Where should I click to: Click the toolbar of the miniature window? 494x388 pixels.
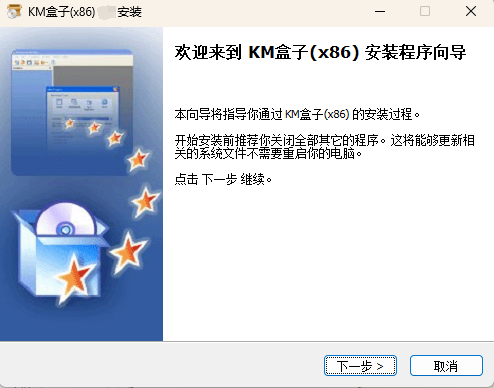point(72,62)
